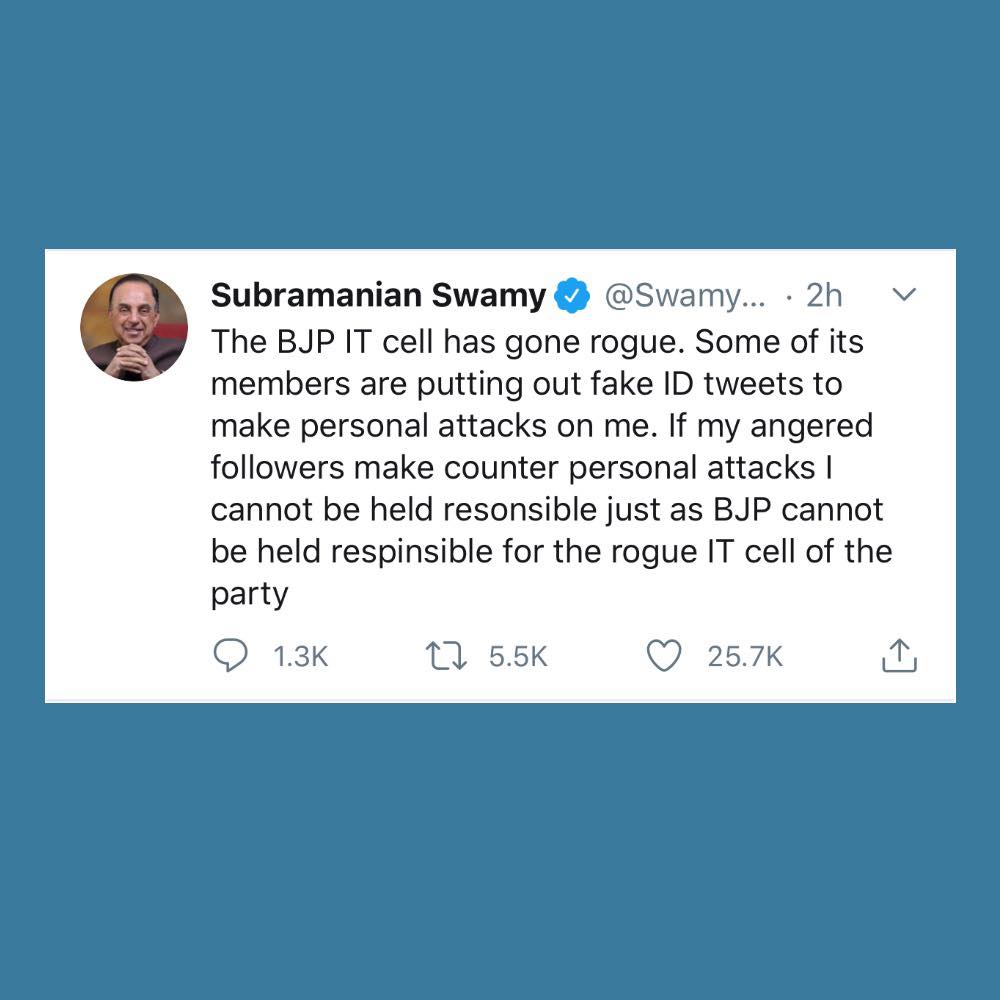Click the 5.5K retweets count
Screen dimensions: 1000x1000
[518, 657]
